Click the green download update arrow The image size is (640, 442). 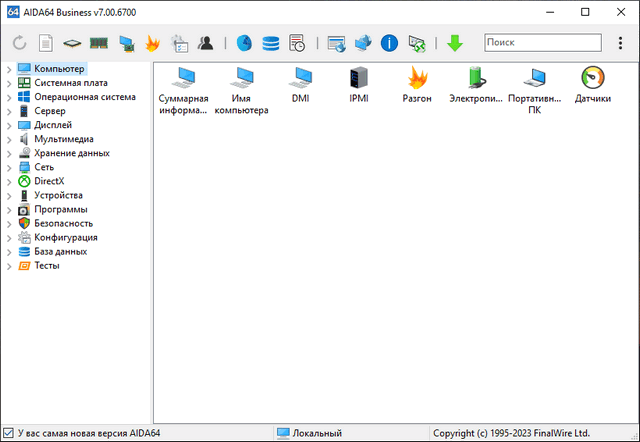[455, 43]
